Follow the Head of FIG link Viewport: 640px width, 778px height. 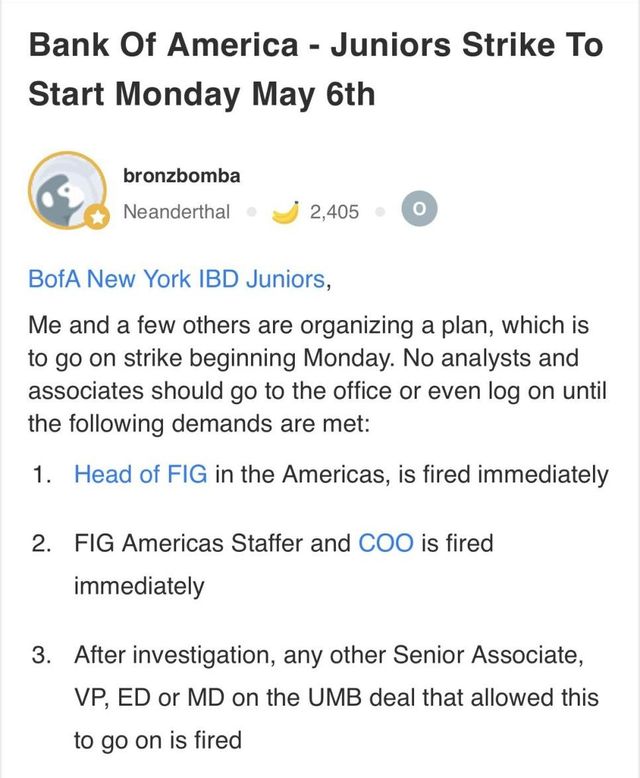click(x=141, y=474)
